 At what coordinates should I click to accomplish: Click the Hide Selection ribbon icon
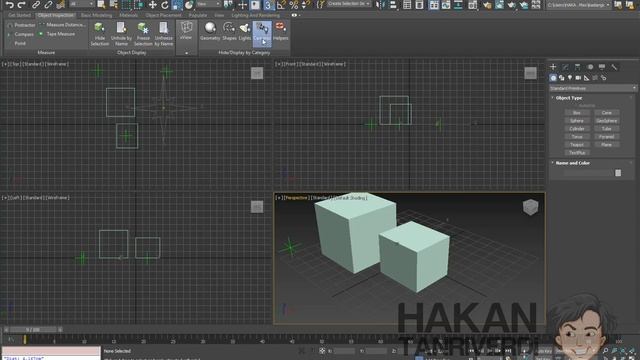pyautogui.click(x=100, y=34)
